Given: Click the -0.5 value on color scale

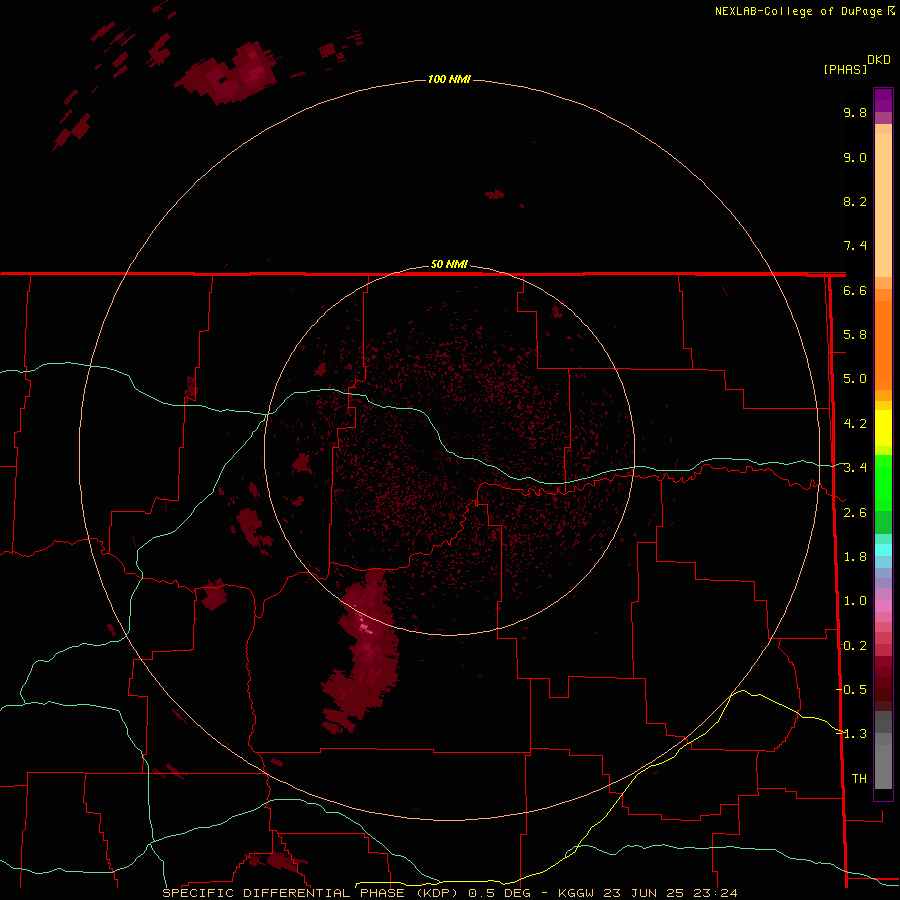Looking at the screenshot, I should click(851, 689).
